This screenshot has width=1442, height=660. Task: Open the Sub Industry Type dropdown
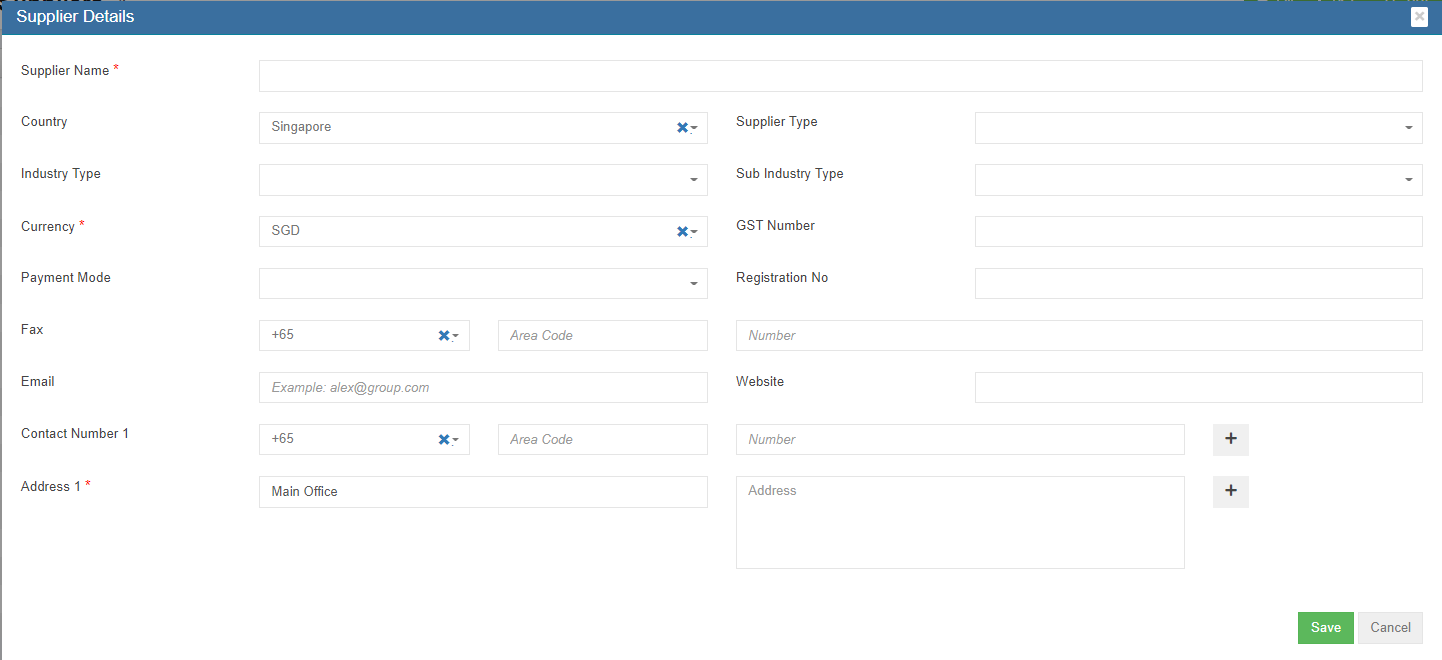(x=1198, y=180)
